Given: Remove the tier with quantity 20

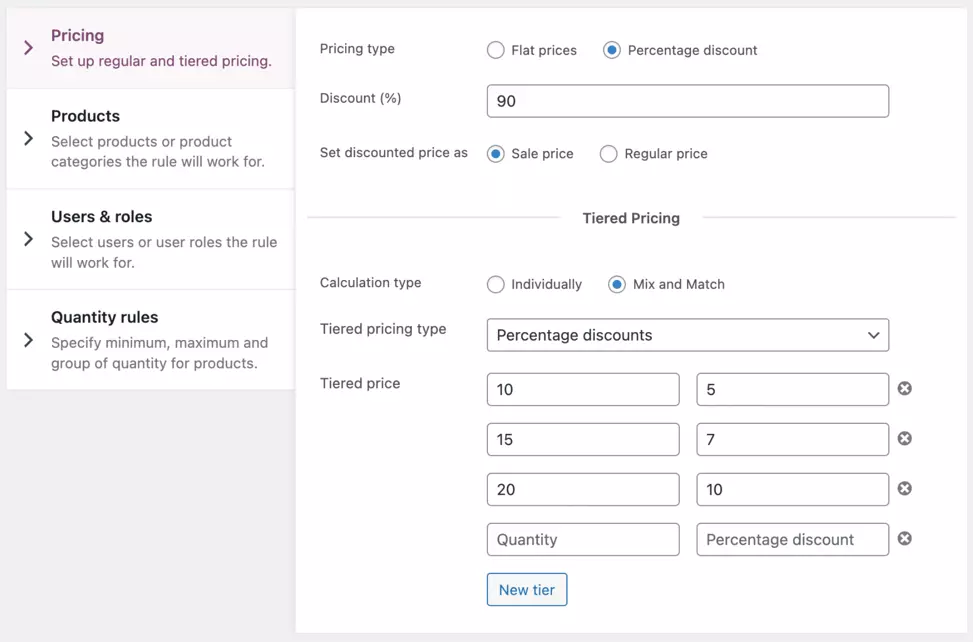Looking at the screenshot, I should coord(904,488).
